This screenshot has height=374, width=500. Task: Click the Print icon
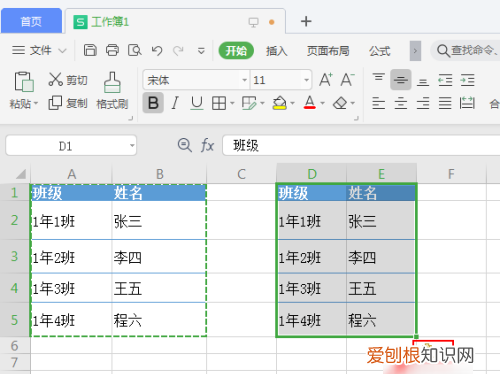(x=112, y=50)
